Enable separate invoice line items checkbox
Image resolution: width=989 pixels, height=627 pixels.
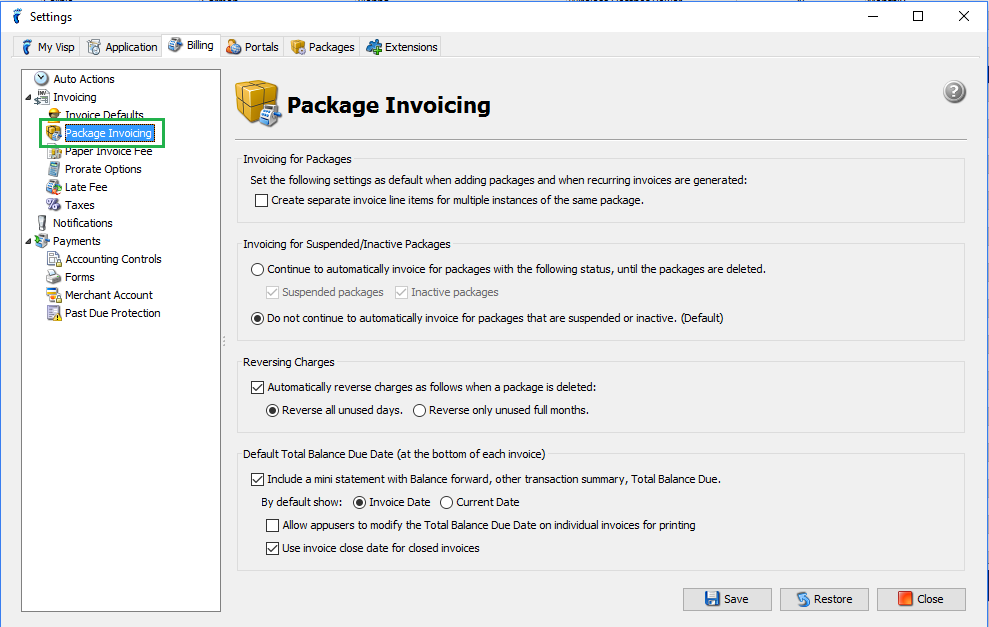[261, 200]
